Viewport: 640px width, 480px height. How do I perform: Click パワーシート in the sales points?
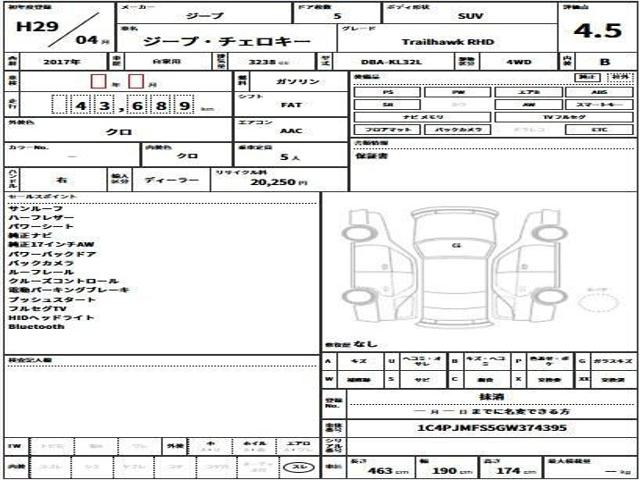coord(41,227)
